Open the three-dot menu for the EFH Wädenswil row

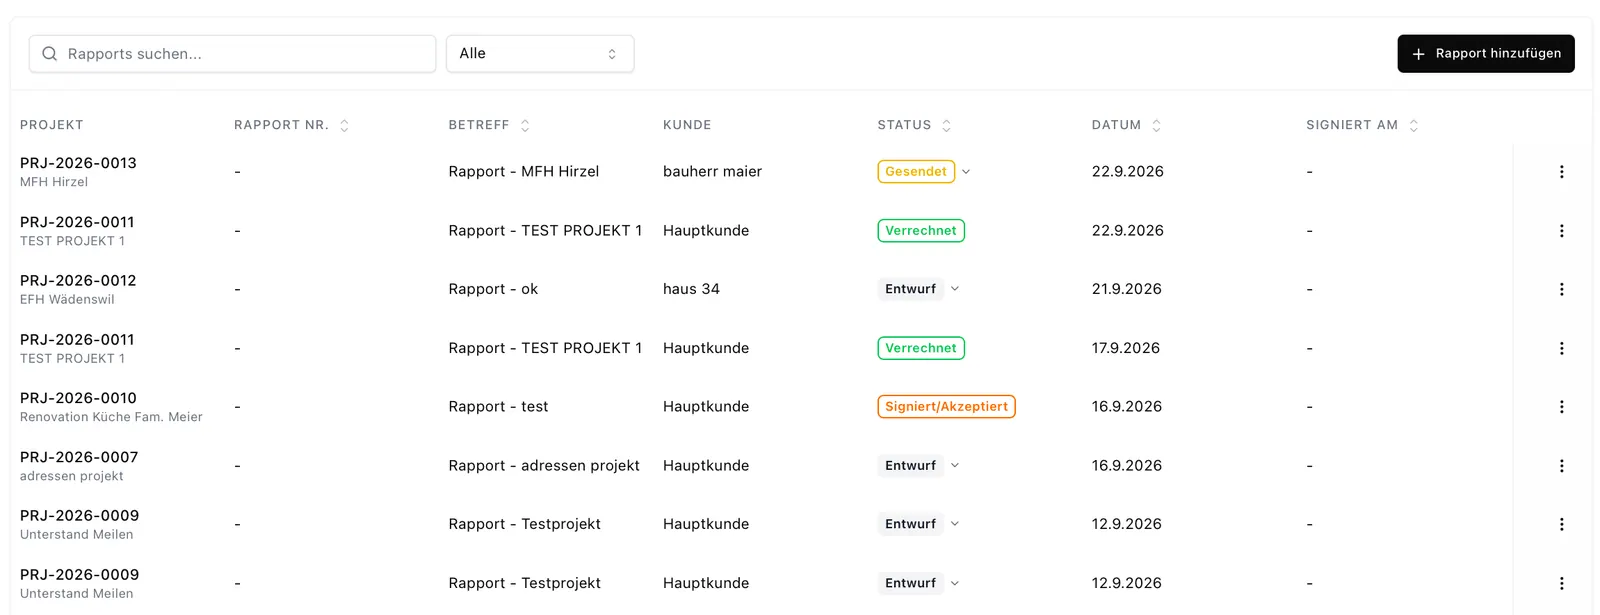tap(1561, 289)
